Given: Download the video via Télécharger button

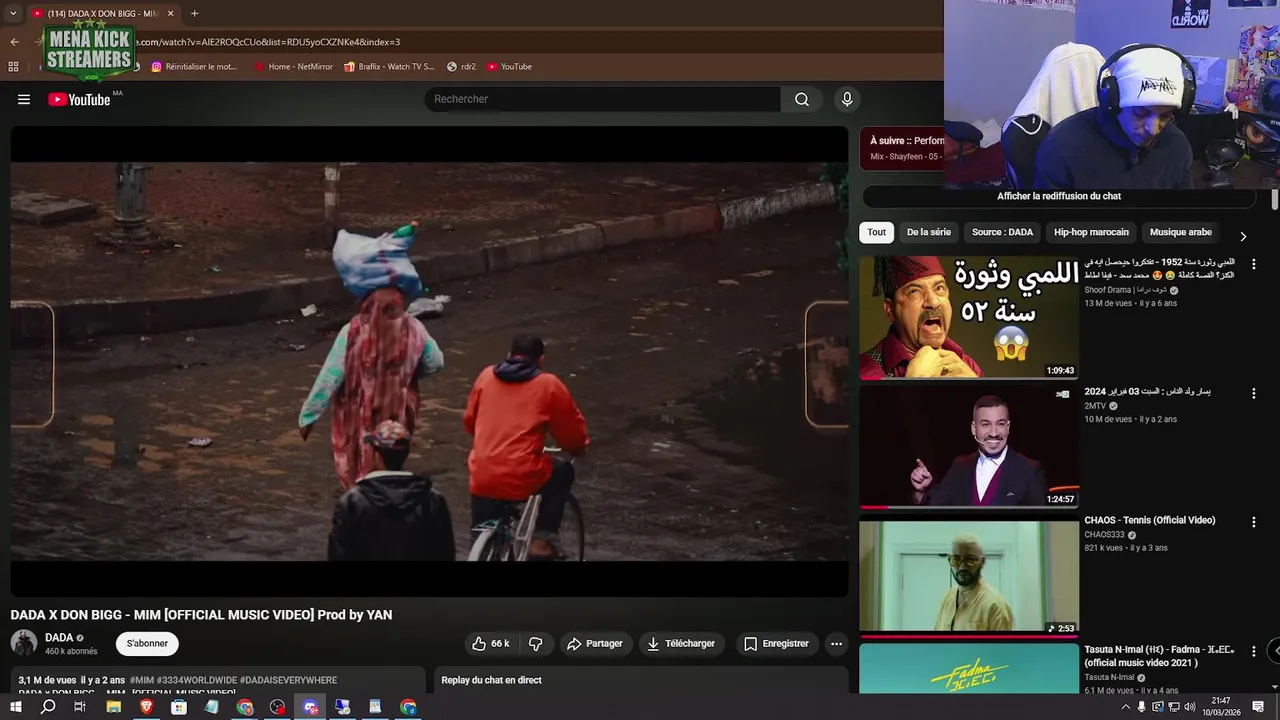Looking at the screenshot, I should pos(681,644).
